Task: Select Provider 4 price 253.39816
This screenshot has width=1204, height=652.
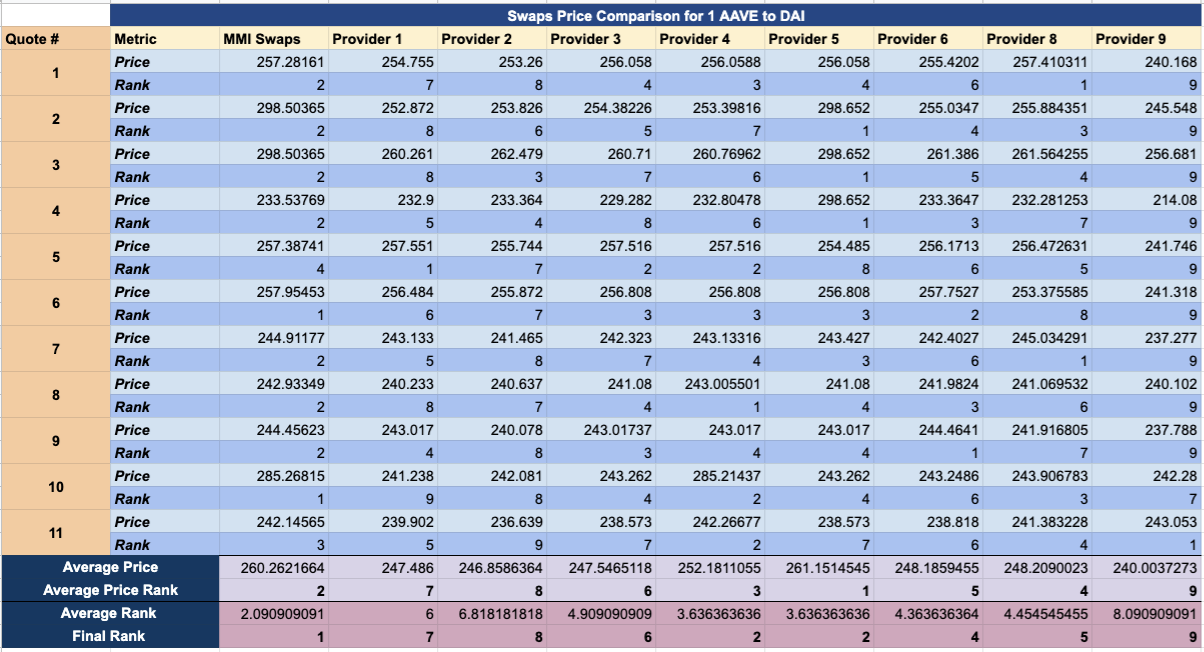Action: tap(710, 108)
